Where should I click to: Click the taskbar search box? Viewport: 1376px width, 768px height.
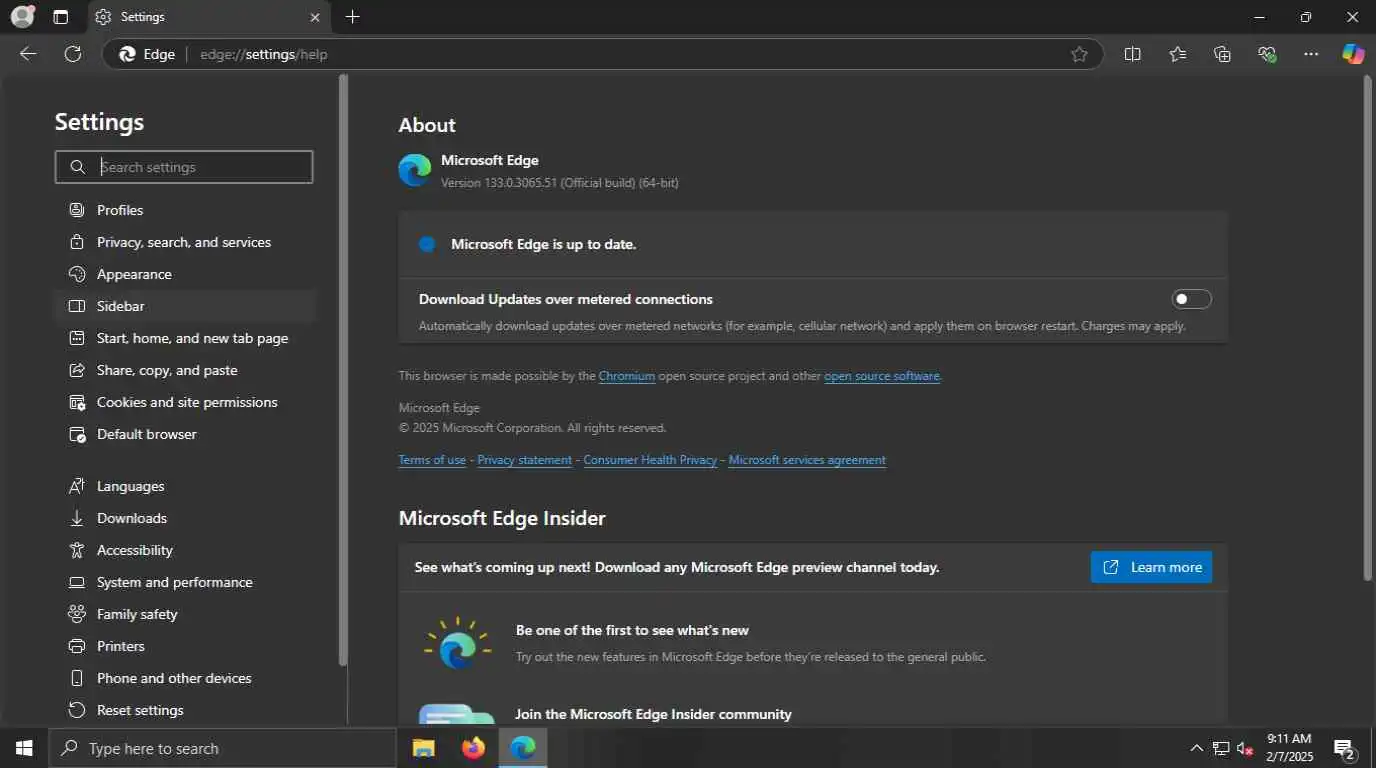222,748
